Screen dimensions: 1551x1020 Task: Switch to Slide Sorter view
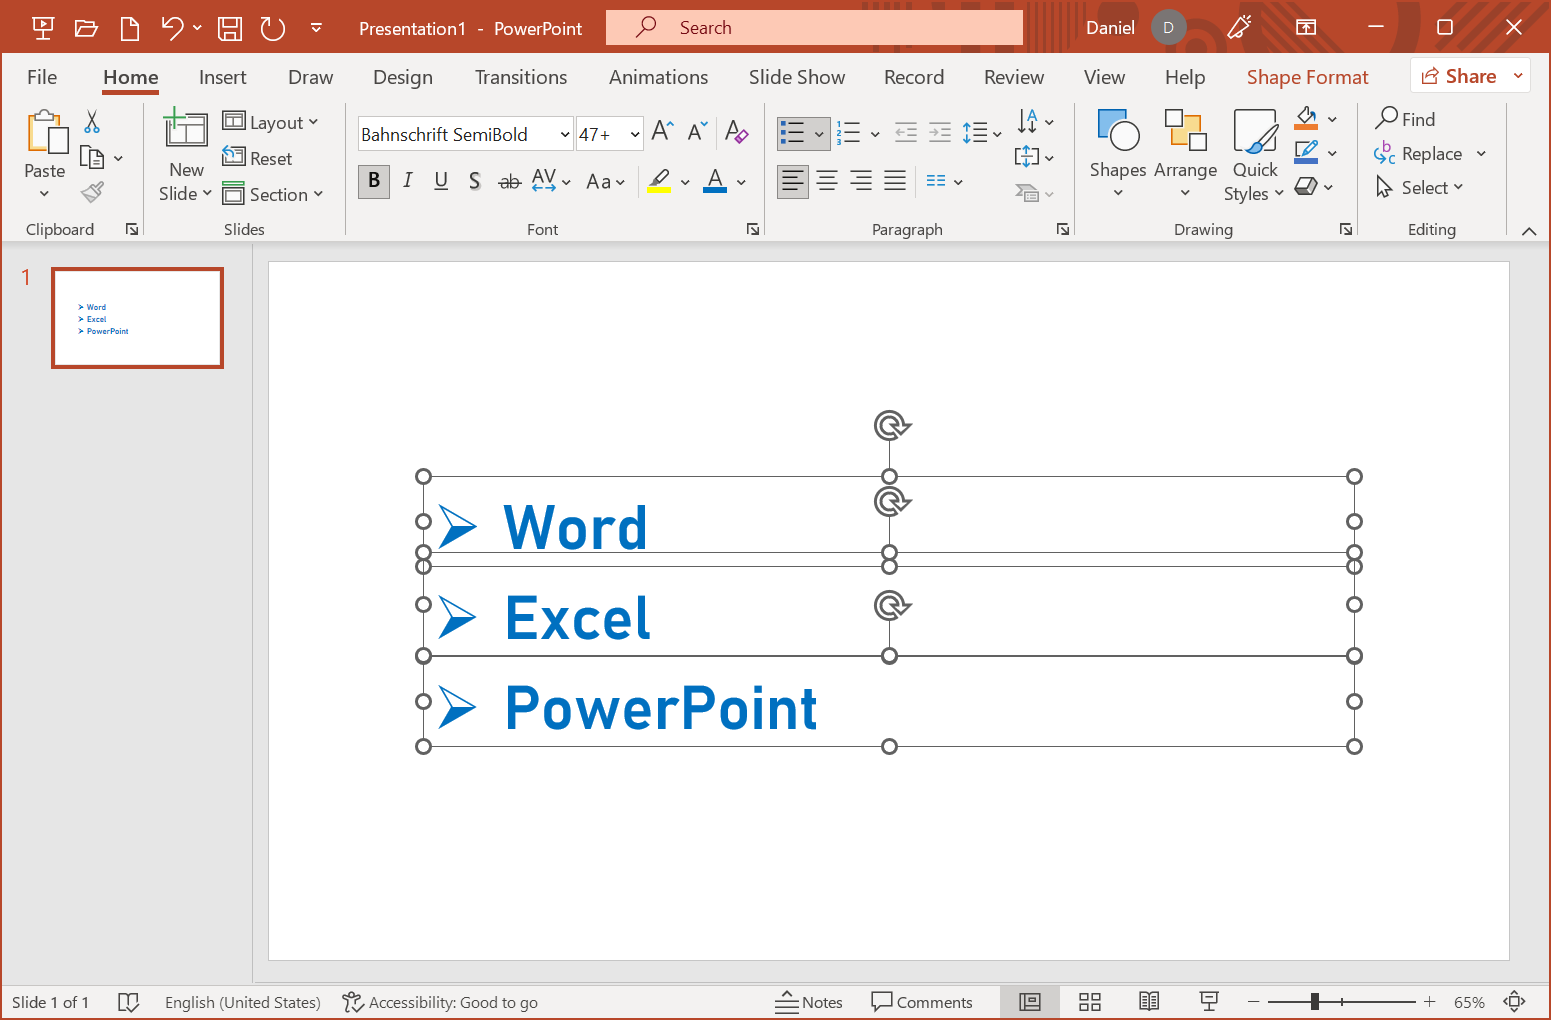click(x=1090, y=1001)
